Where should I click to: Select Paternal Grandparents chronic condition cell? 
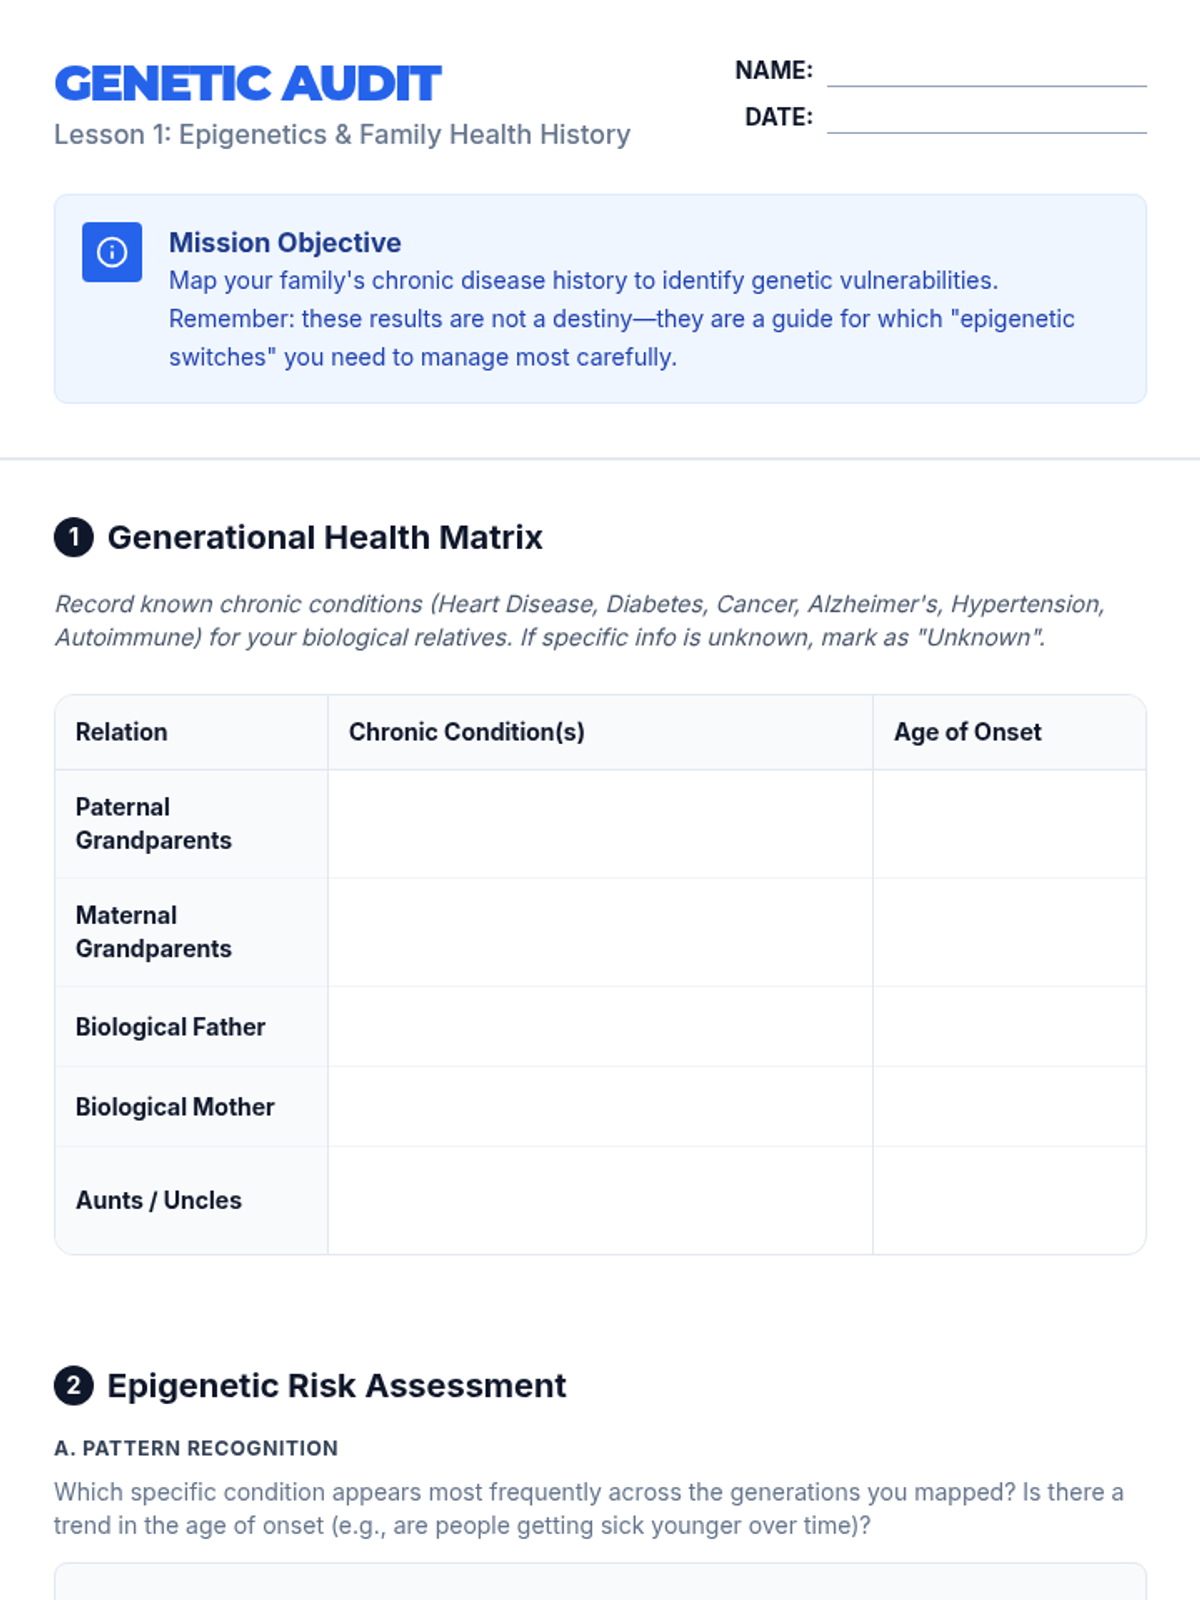600,824
